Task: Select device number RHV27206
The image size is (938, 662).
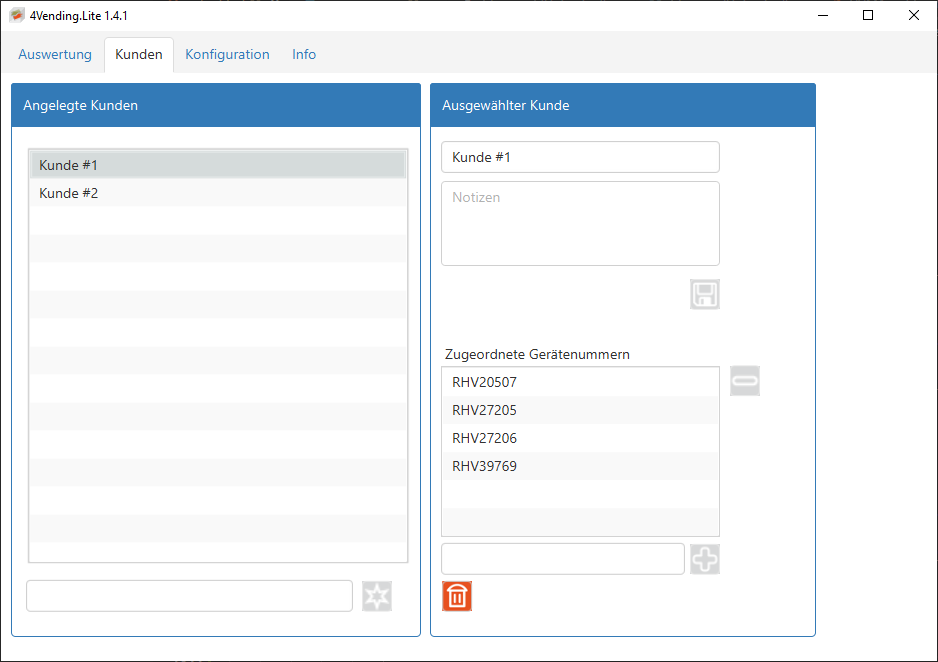Action: click(580, 438)
